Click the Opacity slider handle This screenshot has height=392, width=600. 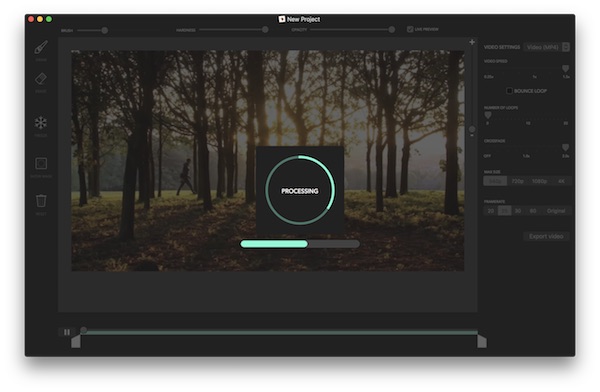coord(391,29)
